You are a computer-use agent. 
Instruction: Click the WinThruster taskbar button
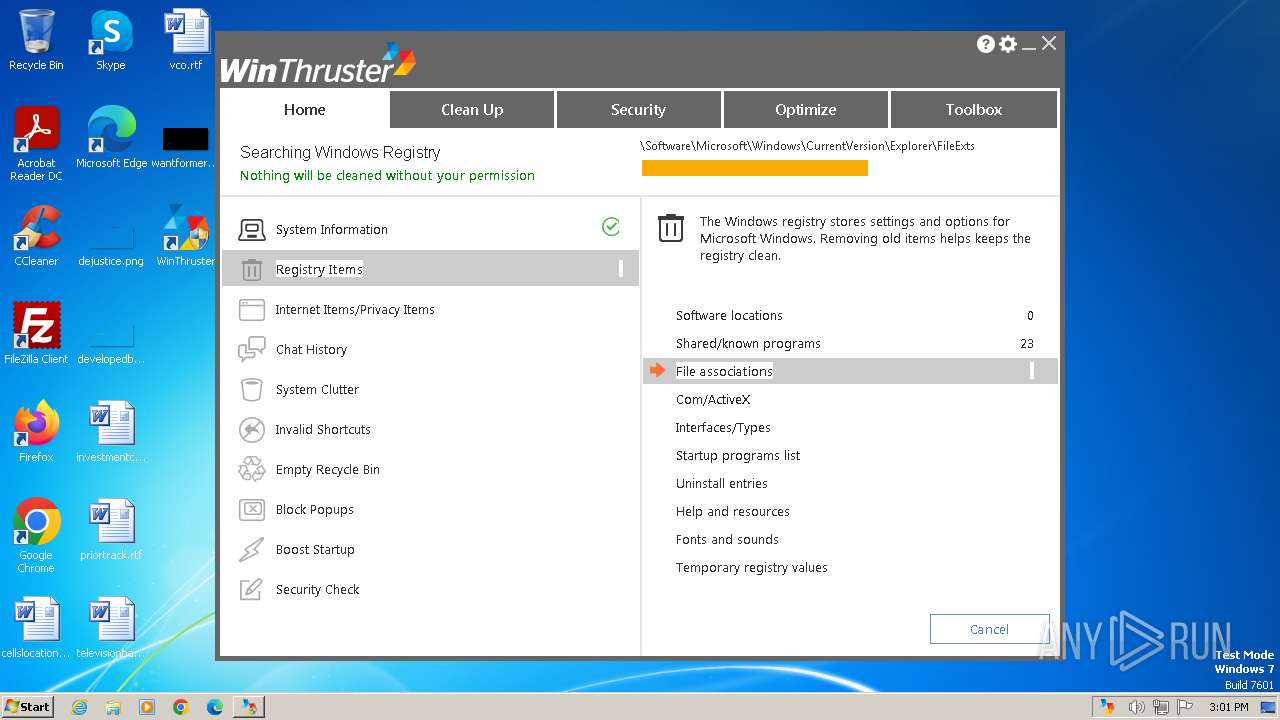(249, 707)
